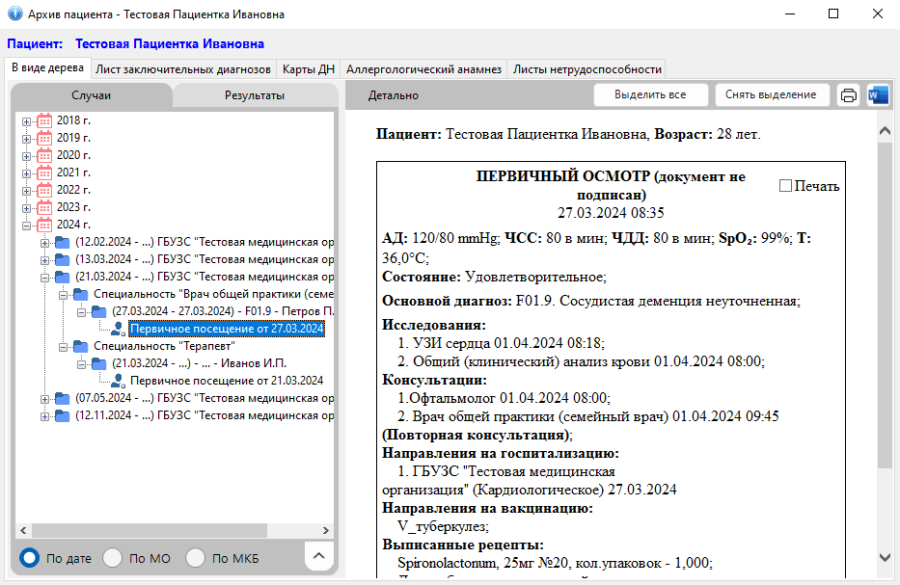Image resolution: width=900 pixels, height=585 pixels.
Task: Click the document scrollbar down arrow
Action: [x=885, y=557]
